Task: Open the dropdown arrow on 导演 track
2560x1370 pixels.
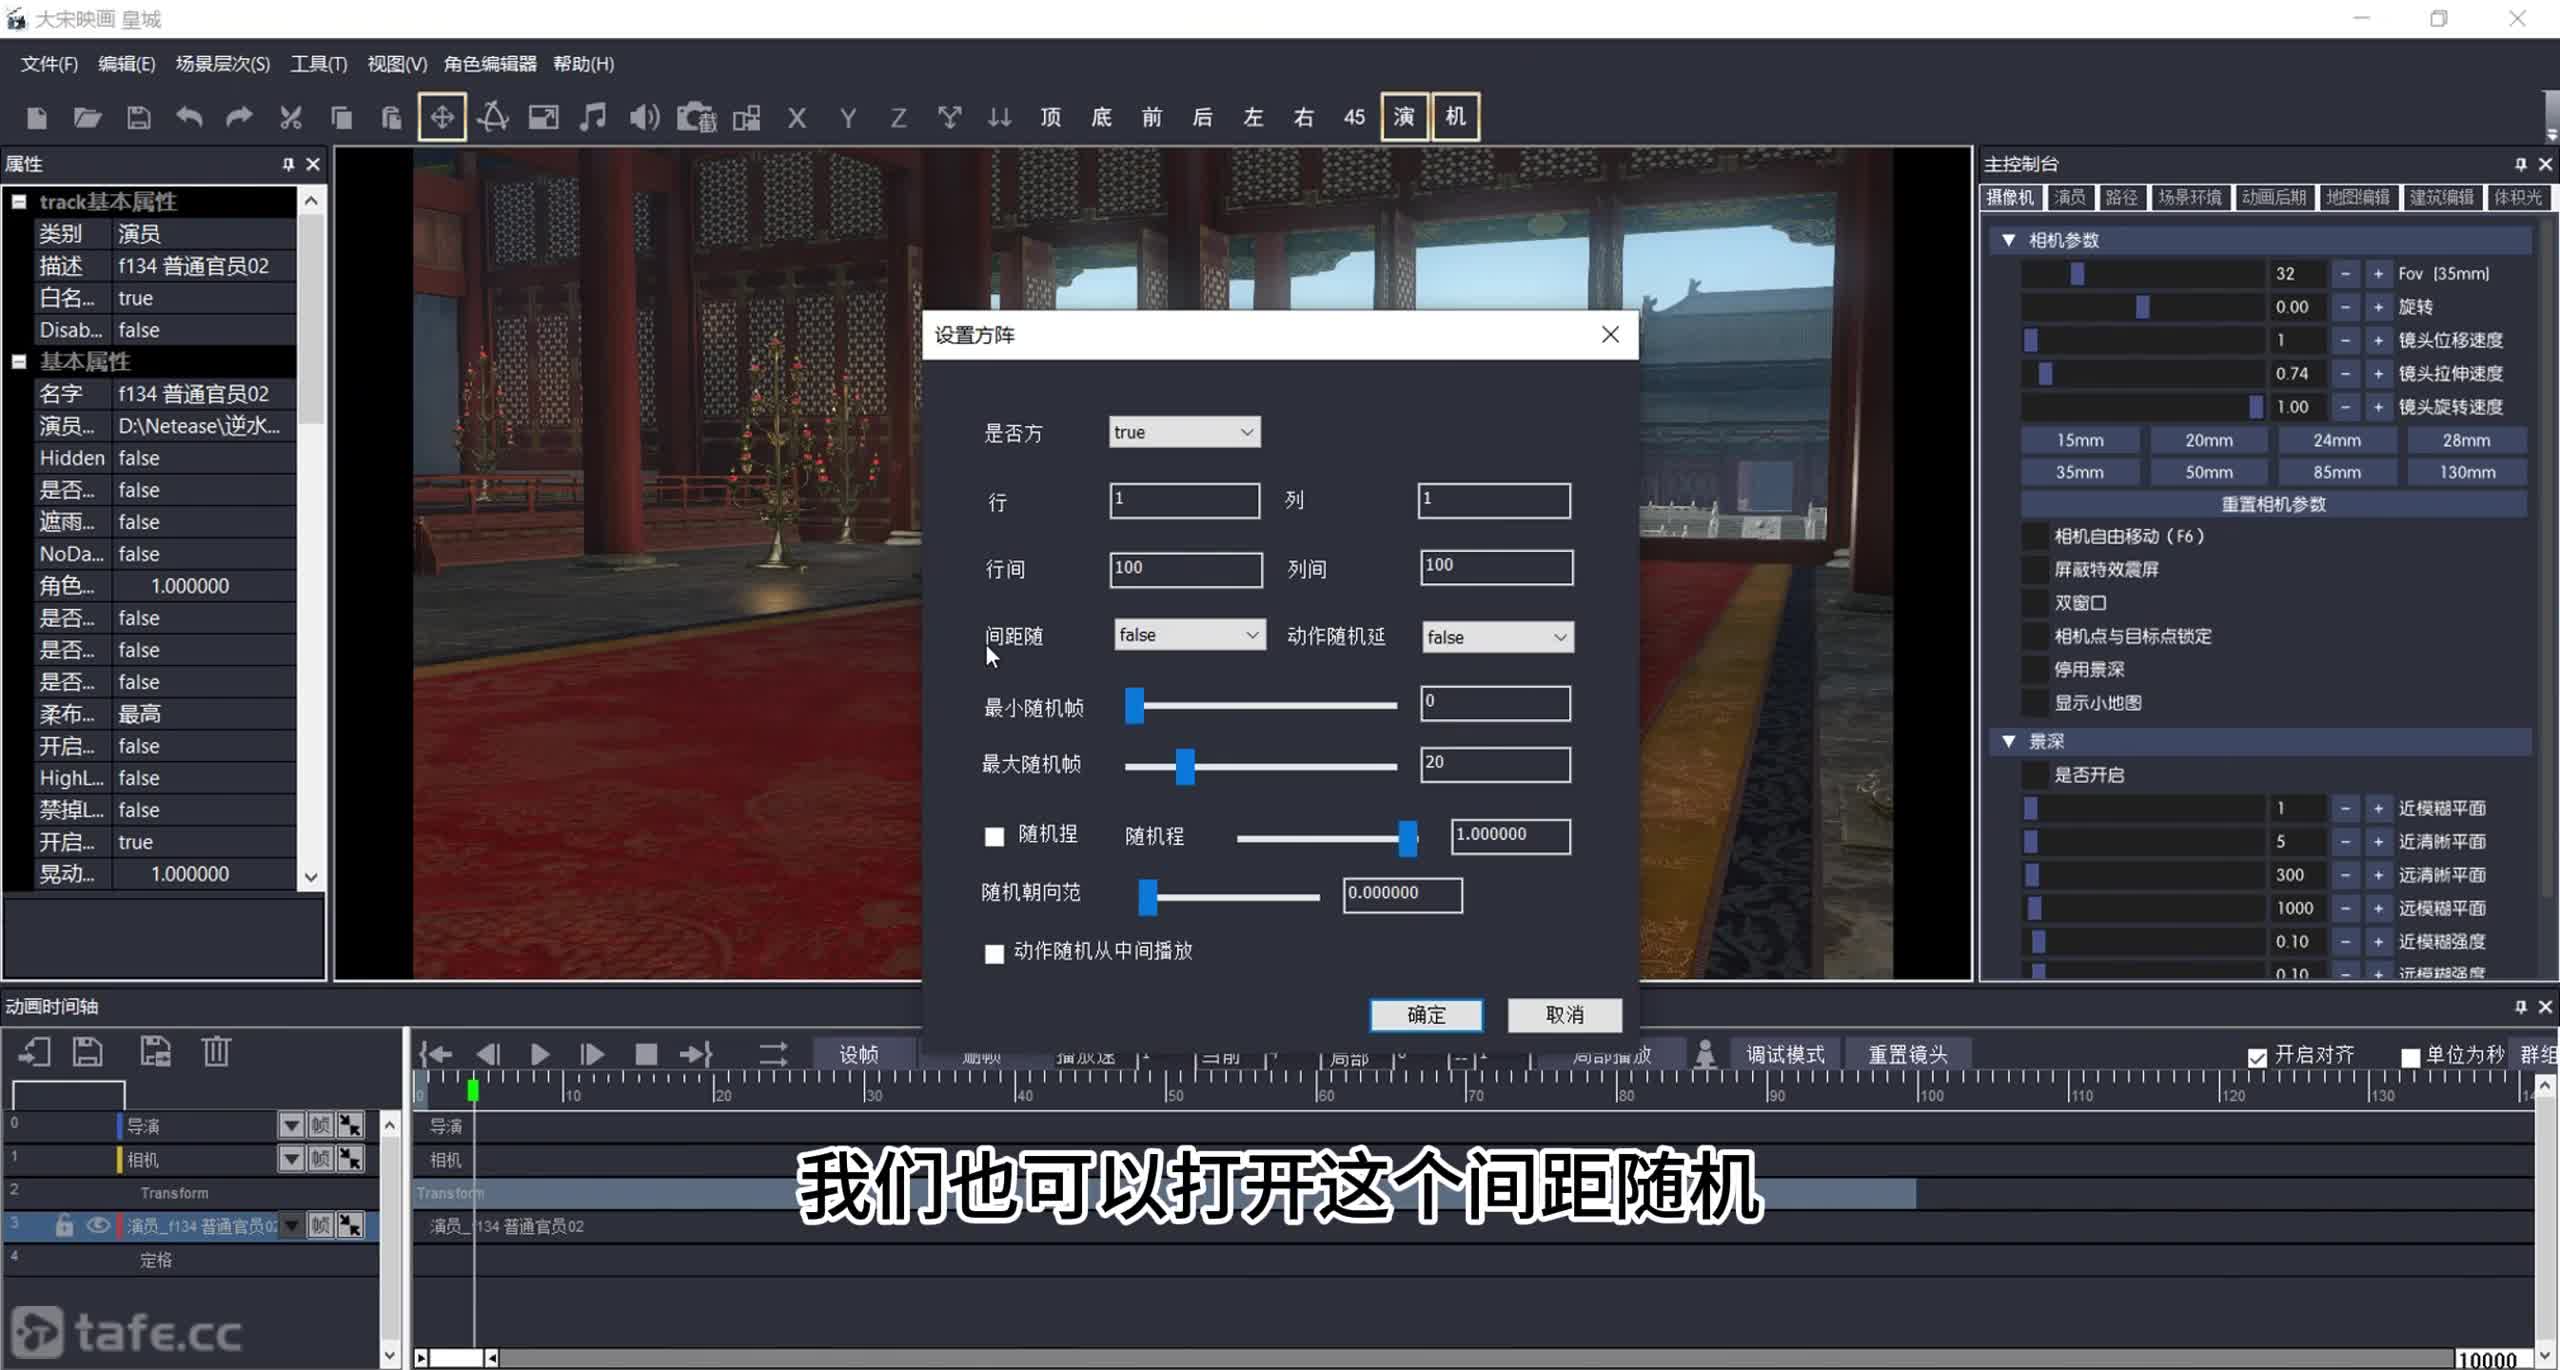Action: click(x=291, y=1126)
